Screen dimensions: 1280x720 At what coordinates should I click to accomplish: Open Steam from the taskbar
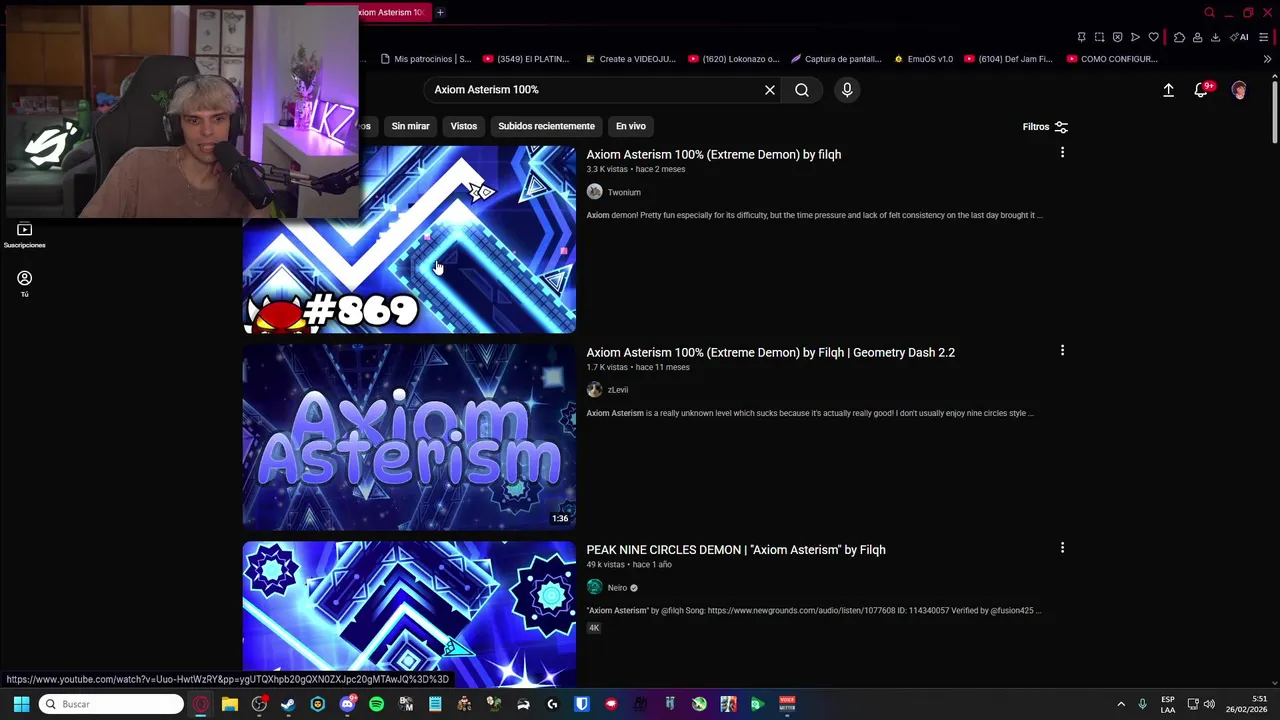point(288,704)
